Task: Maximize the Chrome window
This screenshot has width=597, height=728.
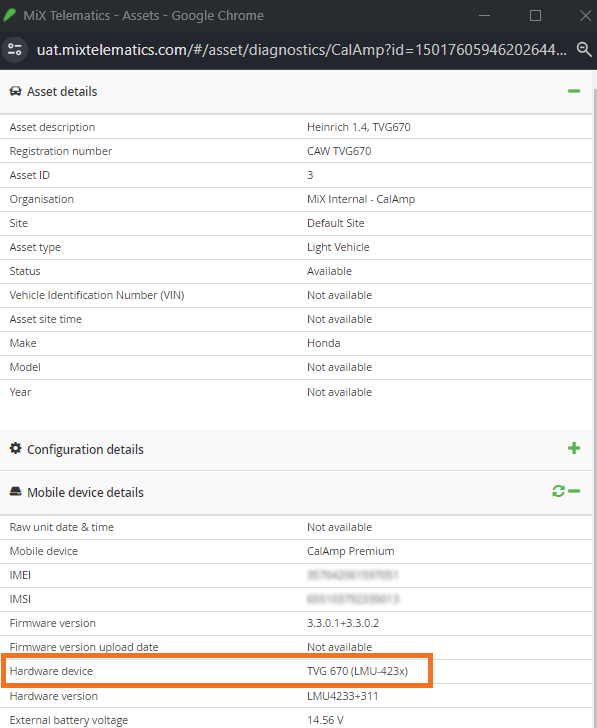Action: point(535,15)
